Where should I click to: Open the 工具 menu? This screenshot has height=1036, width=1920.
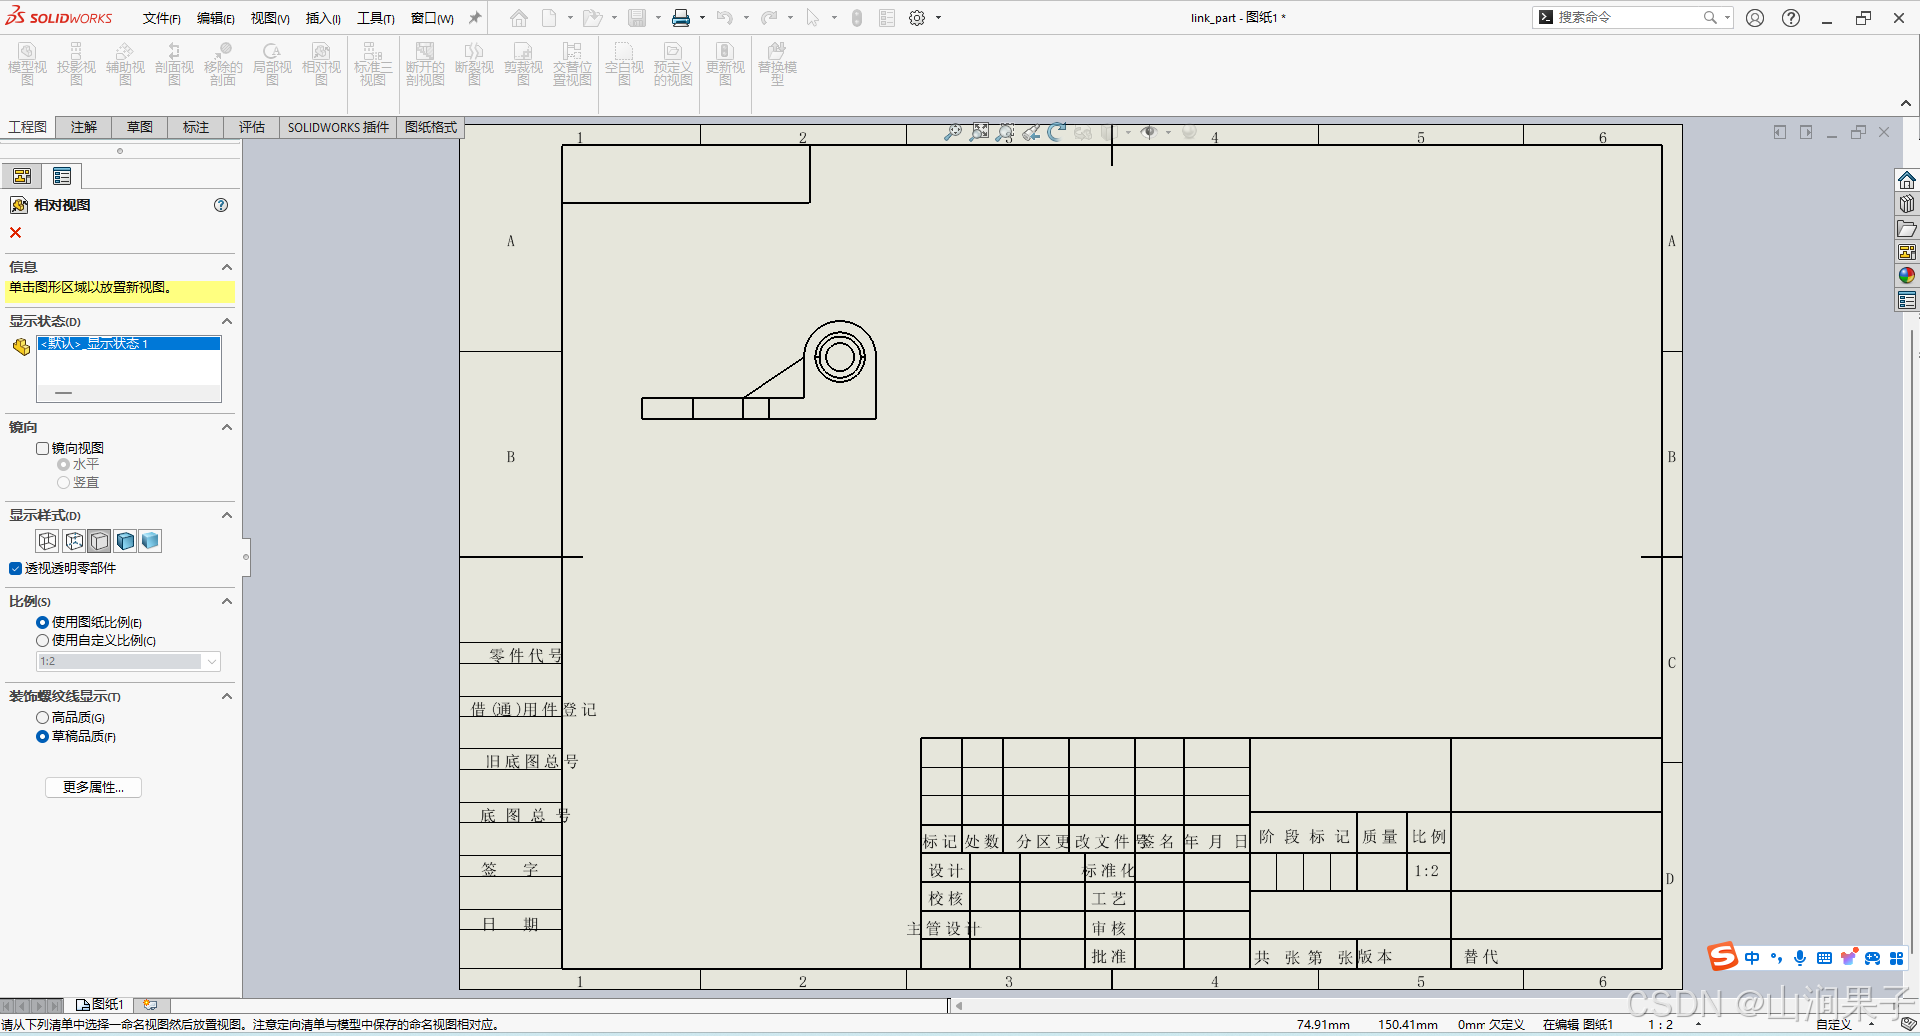point(376,18)
